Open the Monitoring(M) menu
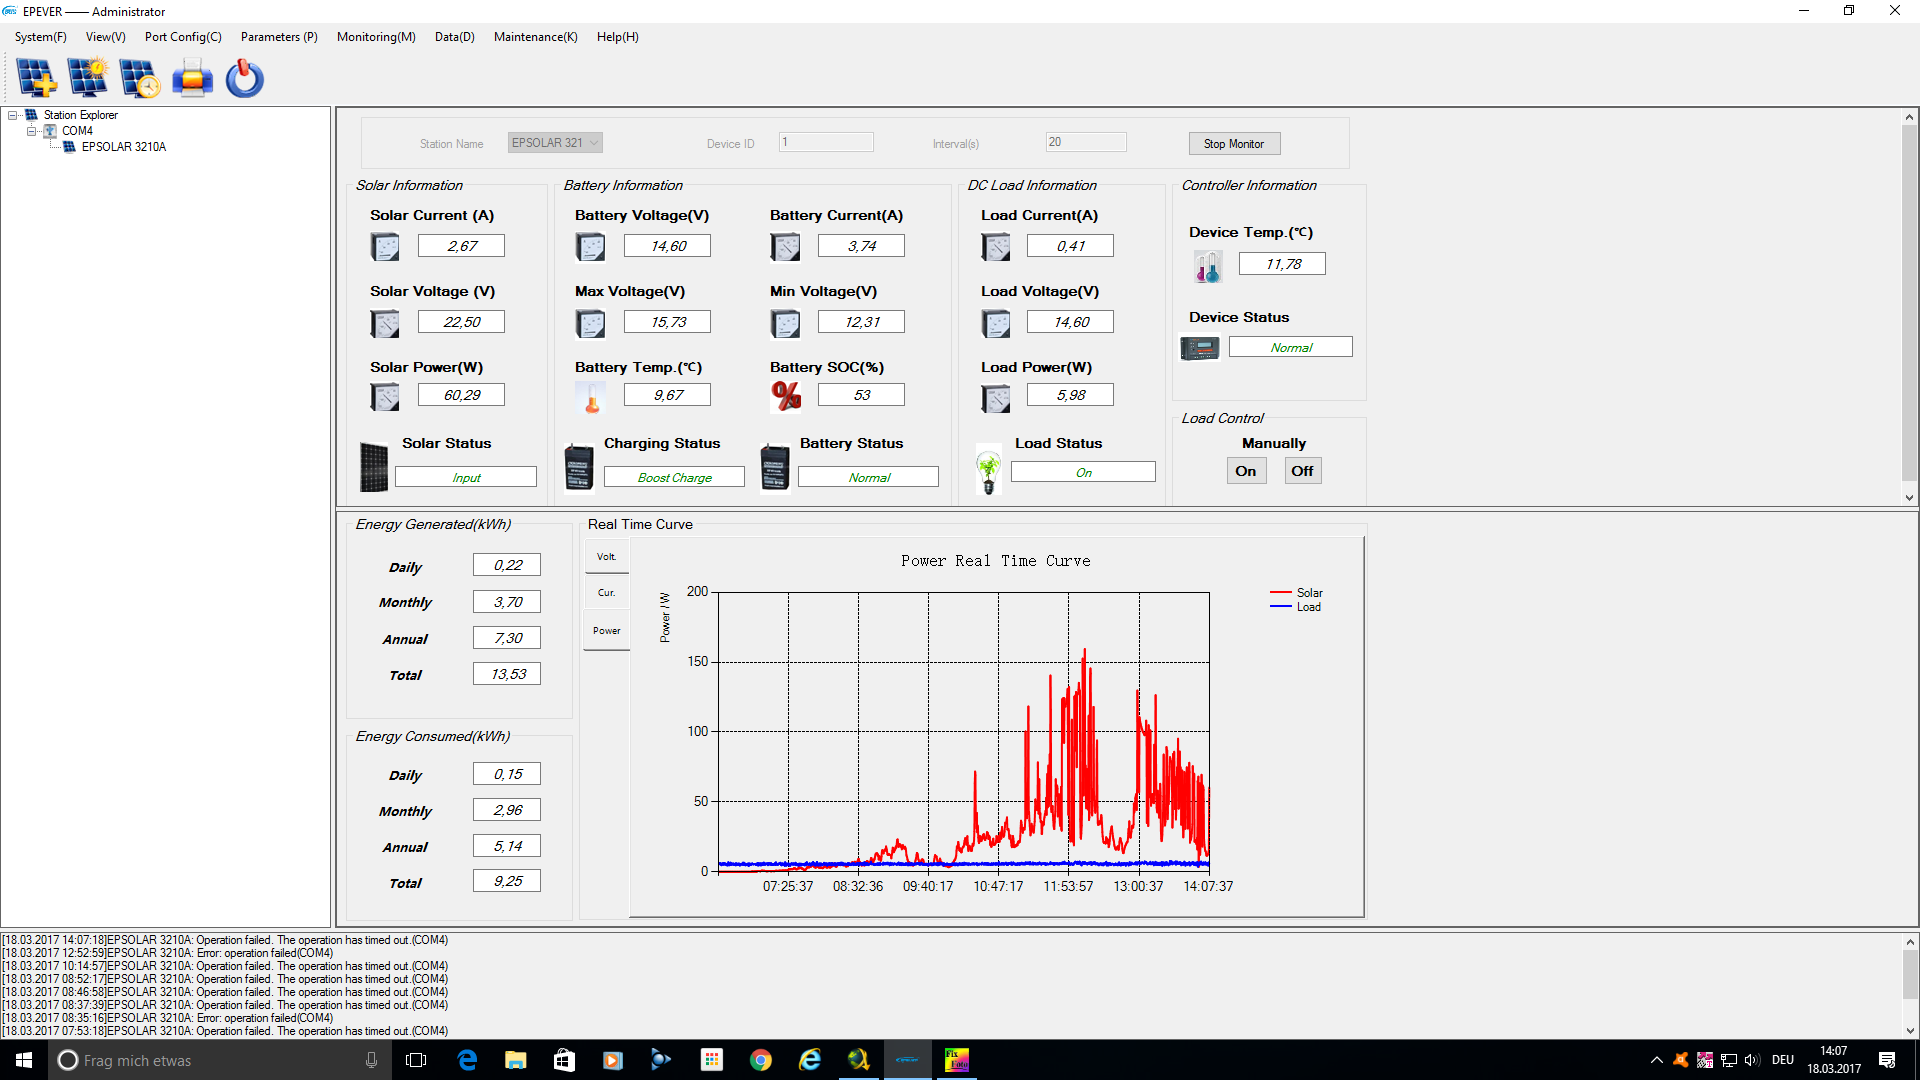The height and width of the screenshot is (1080, 1920). tap(376, 37)
